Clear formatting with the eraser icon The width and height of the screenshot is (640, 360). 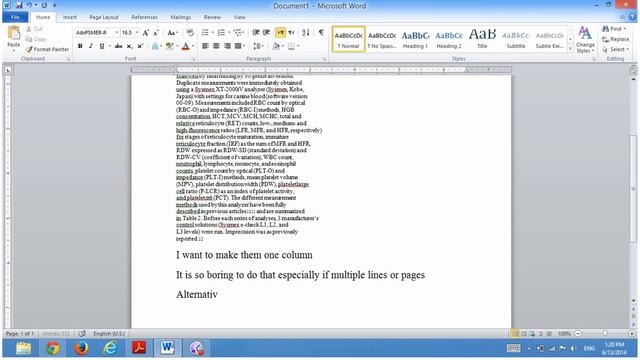coord(190,33)
